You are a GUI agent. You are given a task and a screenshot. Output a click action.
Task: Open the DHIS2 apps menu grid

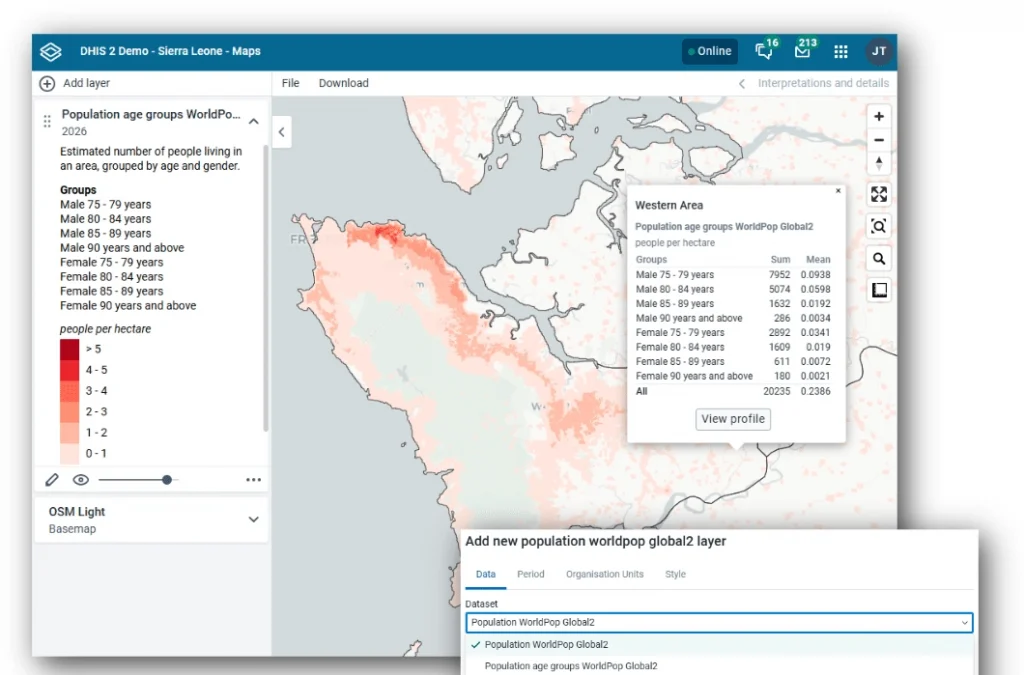point(840,51)
